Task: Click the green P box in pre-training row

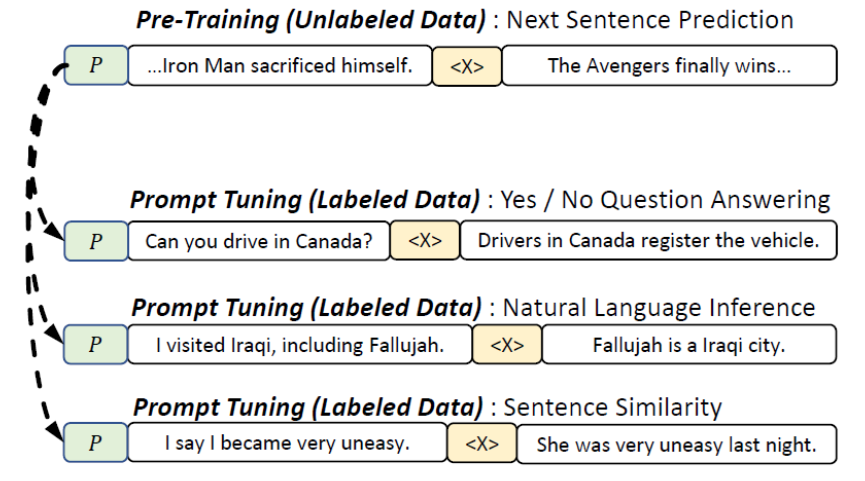Action: (96, 65)
